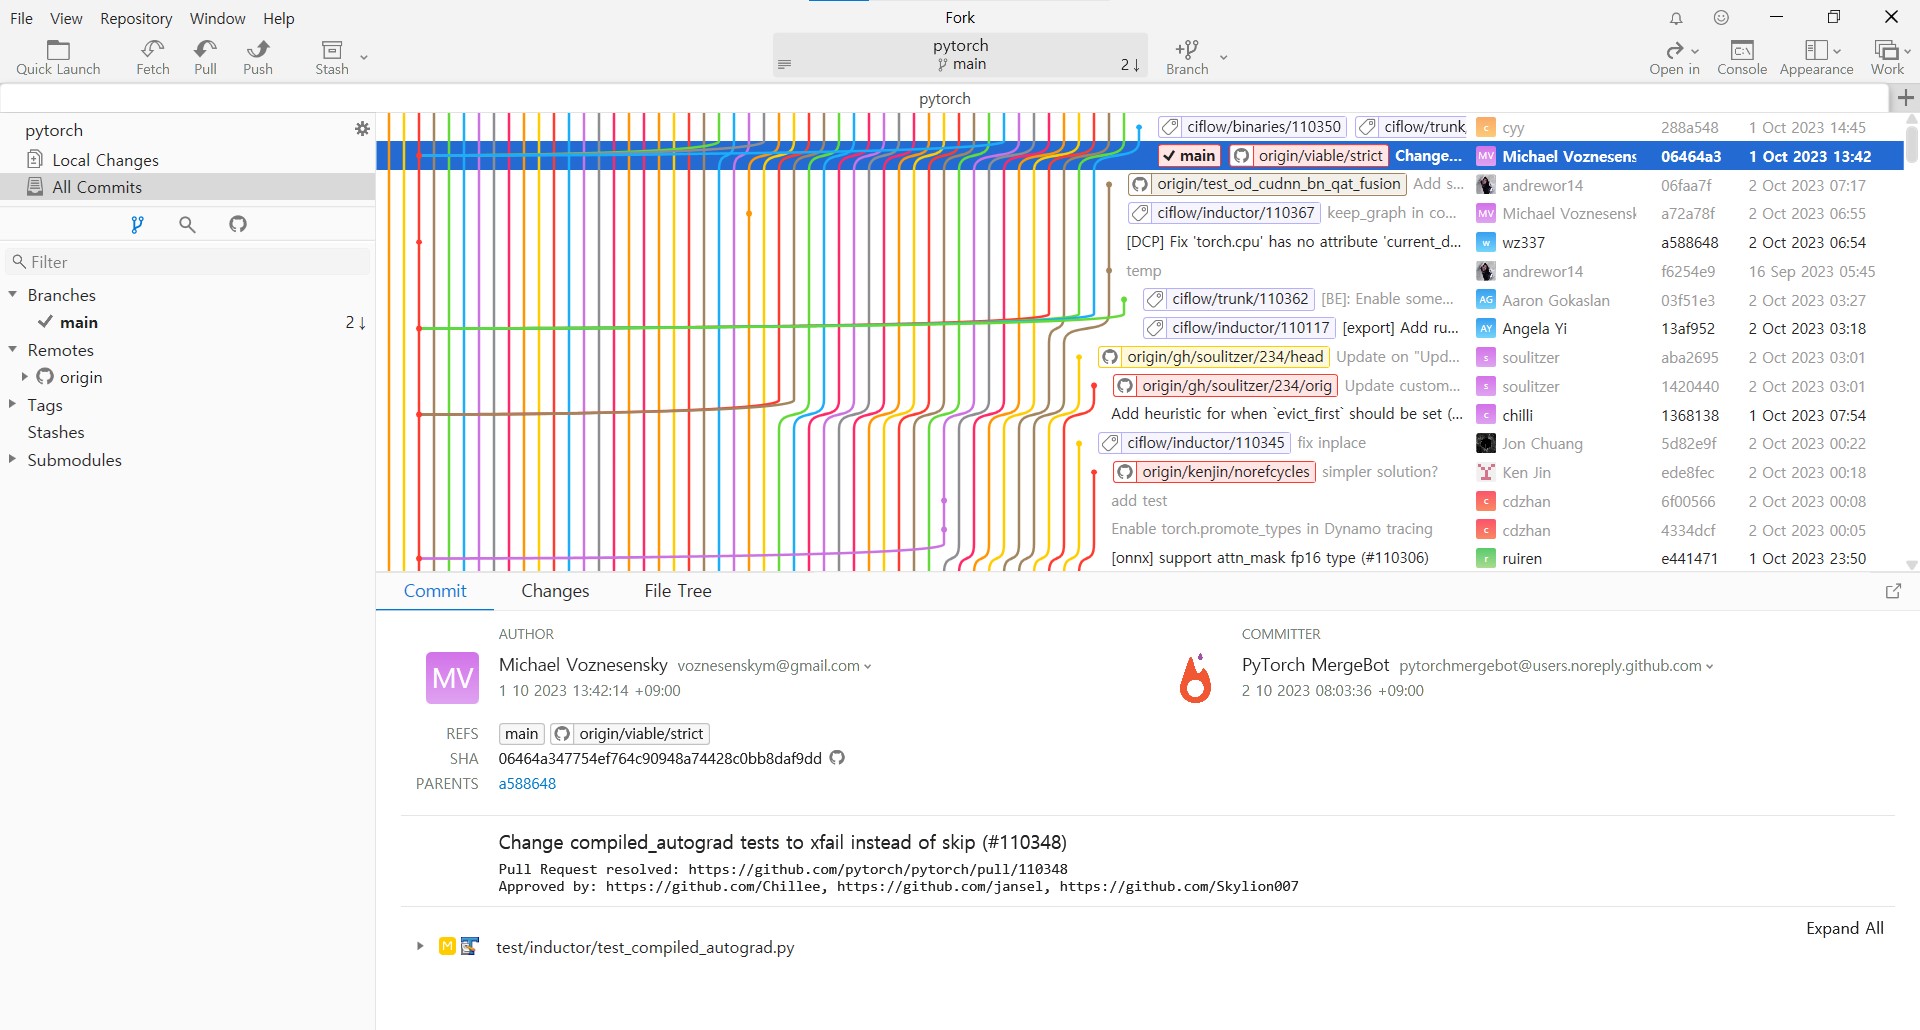Click the pytorch repository tab
Image resolution: width=1920 pixels, height=1030 pixels.
pyautogui.click(x=944, y=98)
